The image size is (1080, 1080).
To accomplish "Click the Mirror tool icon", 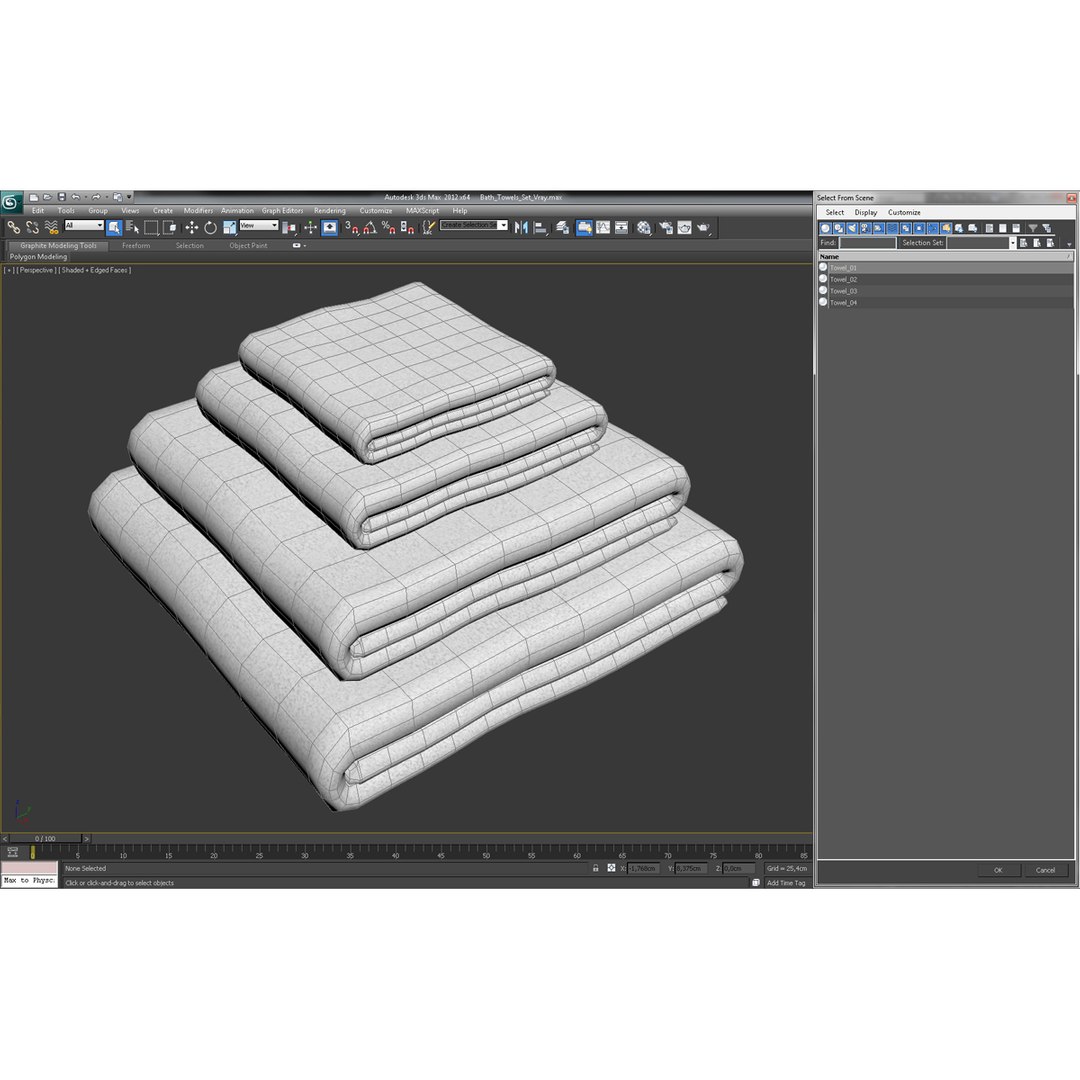I will point(521,227).
